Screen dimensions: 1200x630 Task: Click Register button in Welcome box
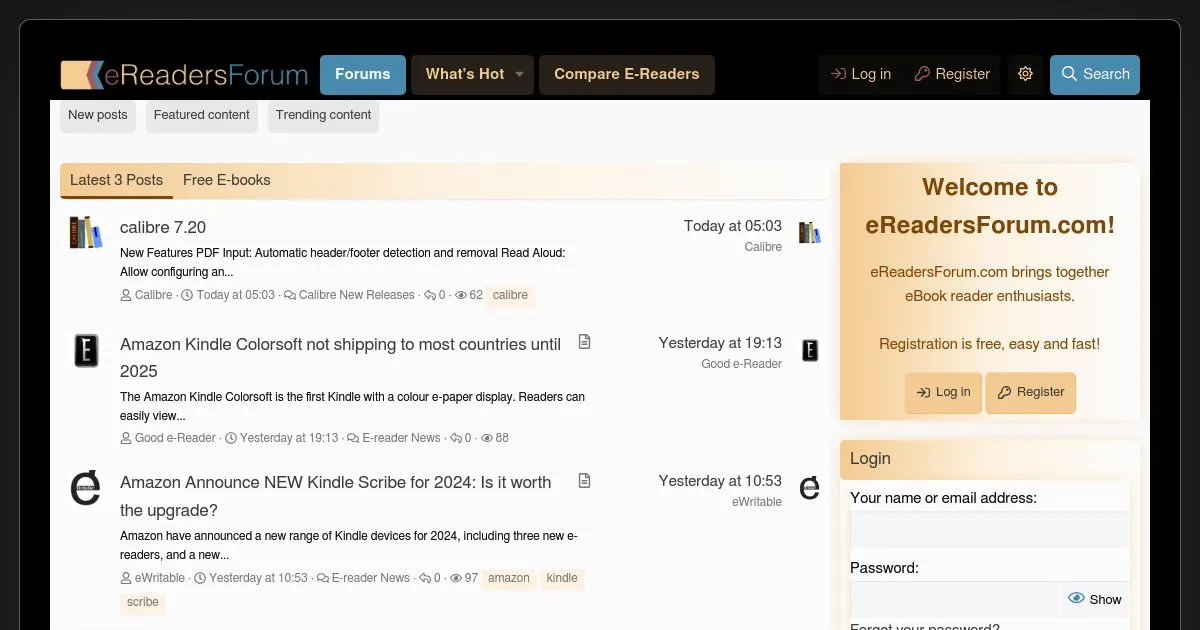(x=1030, y=392)
